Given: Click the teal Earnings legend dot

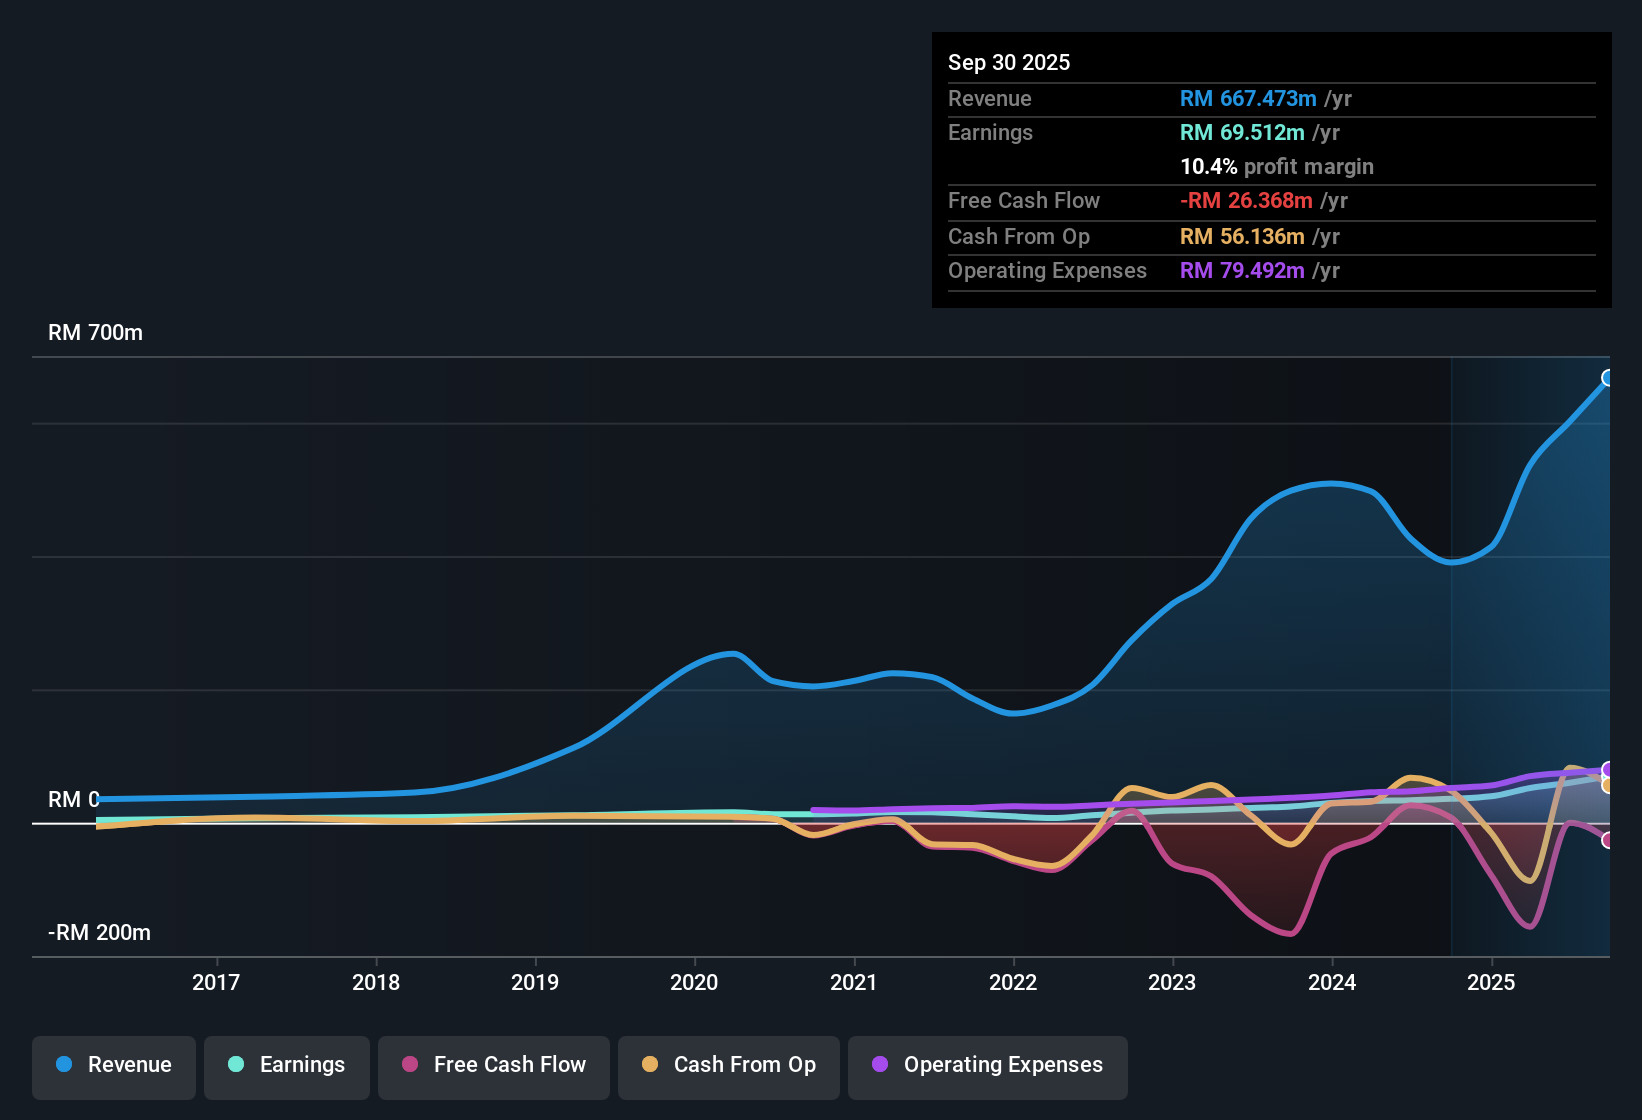Looking at the screenshot, I should pos(236,1065).
